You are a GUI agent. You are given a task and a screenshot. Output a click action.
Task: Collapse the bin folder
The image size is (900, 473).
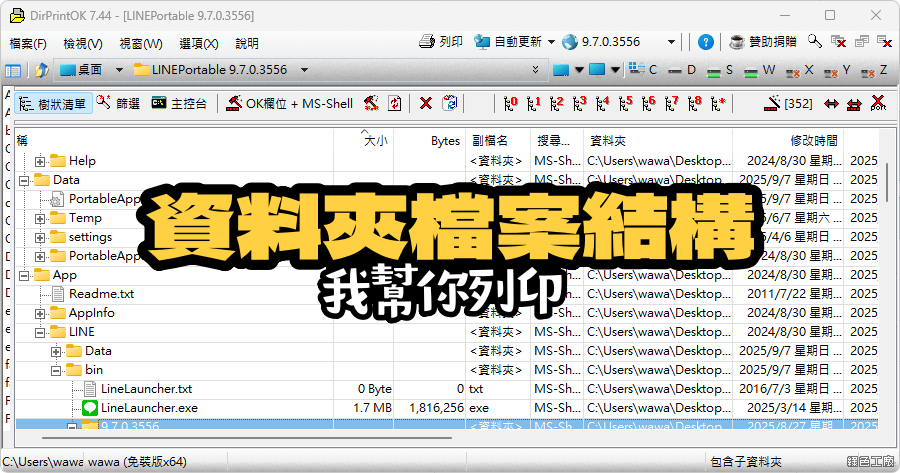56,370
